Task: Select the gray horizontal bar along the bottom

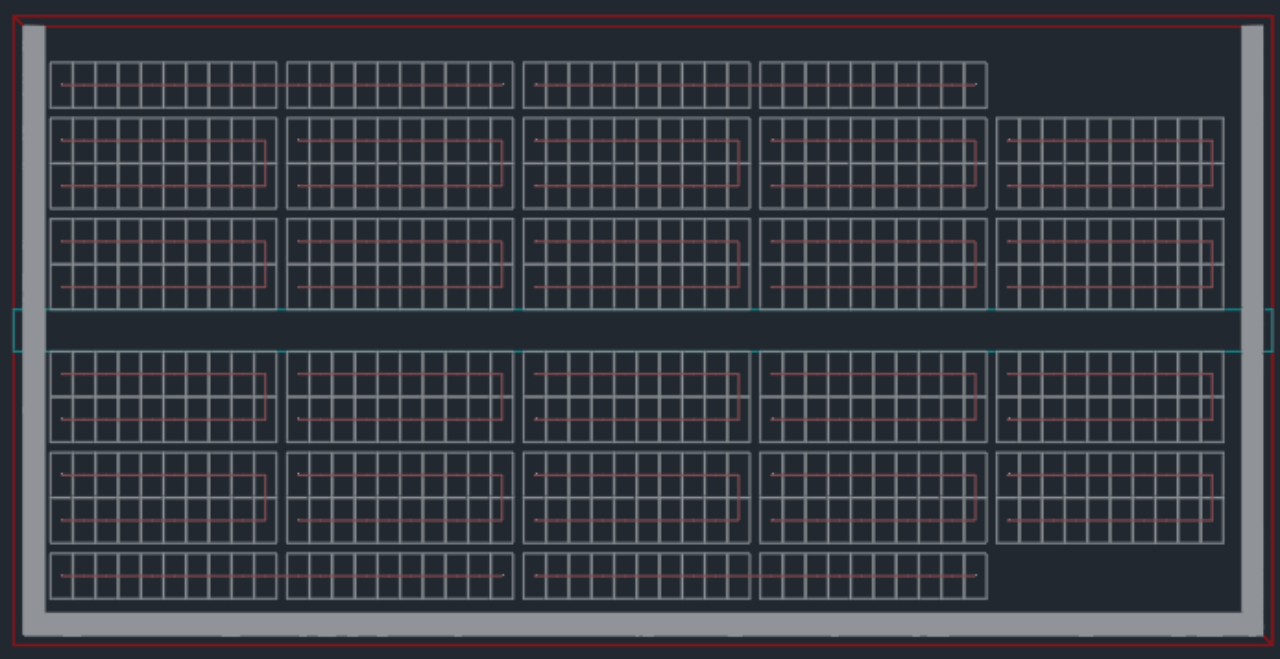Action: tap(640, 625)
